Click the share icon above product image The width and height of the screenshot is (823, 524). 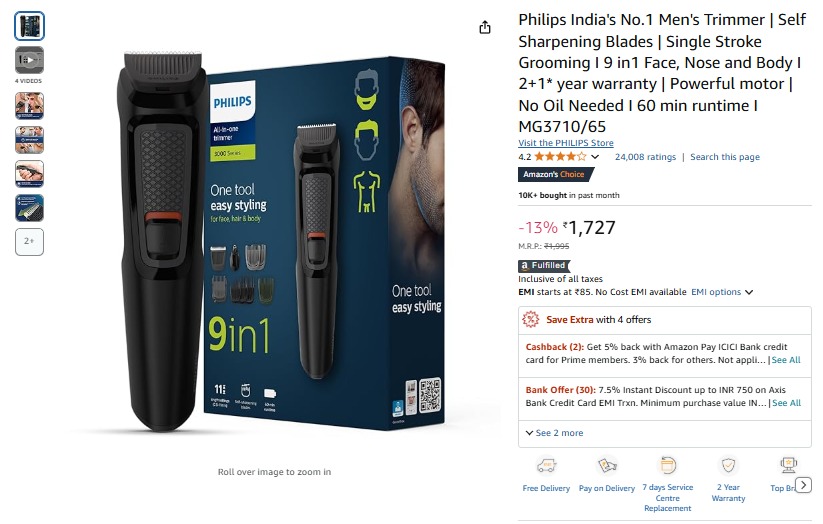484,27
